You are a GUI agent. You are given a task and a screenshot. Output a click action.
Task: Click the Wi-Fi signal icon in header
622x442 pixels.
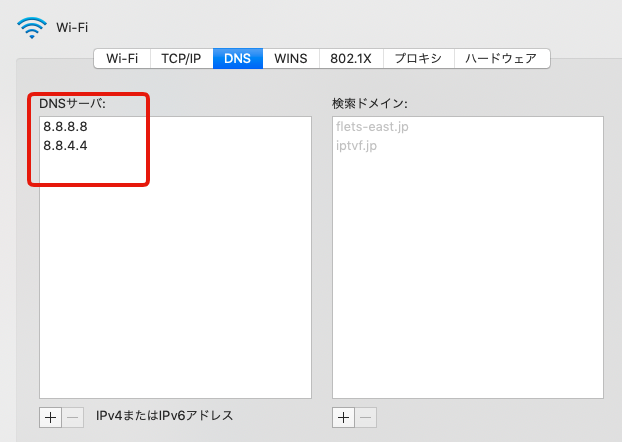click(32, 27)
